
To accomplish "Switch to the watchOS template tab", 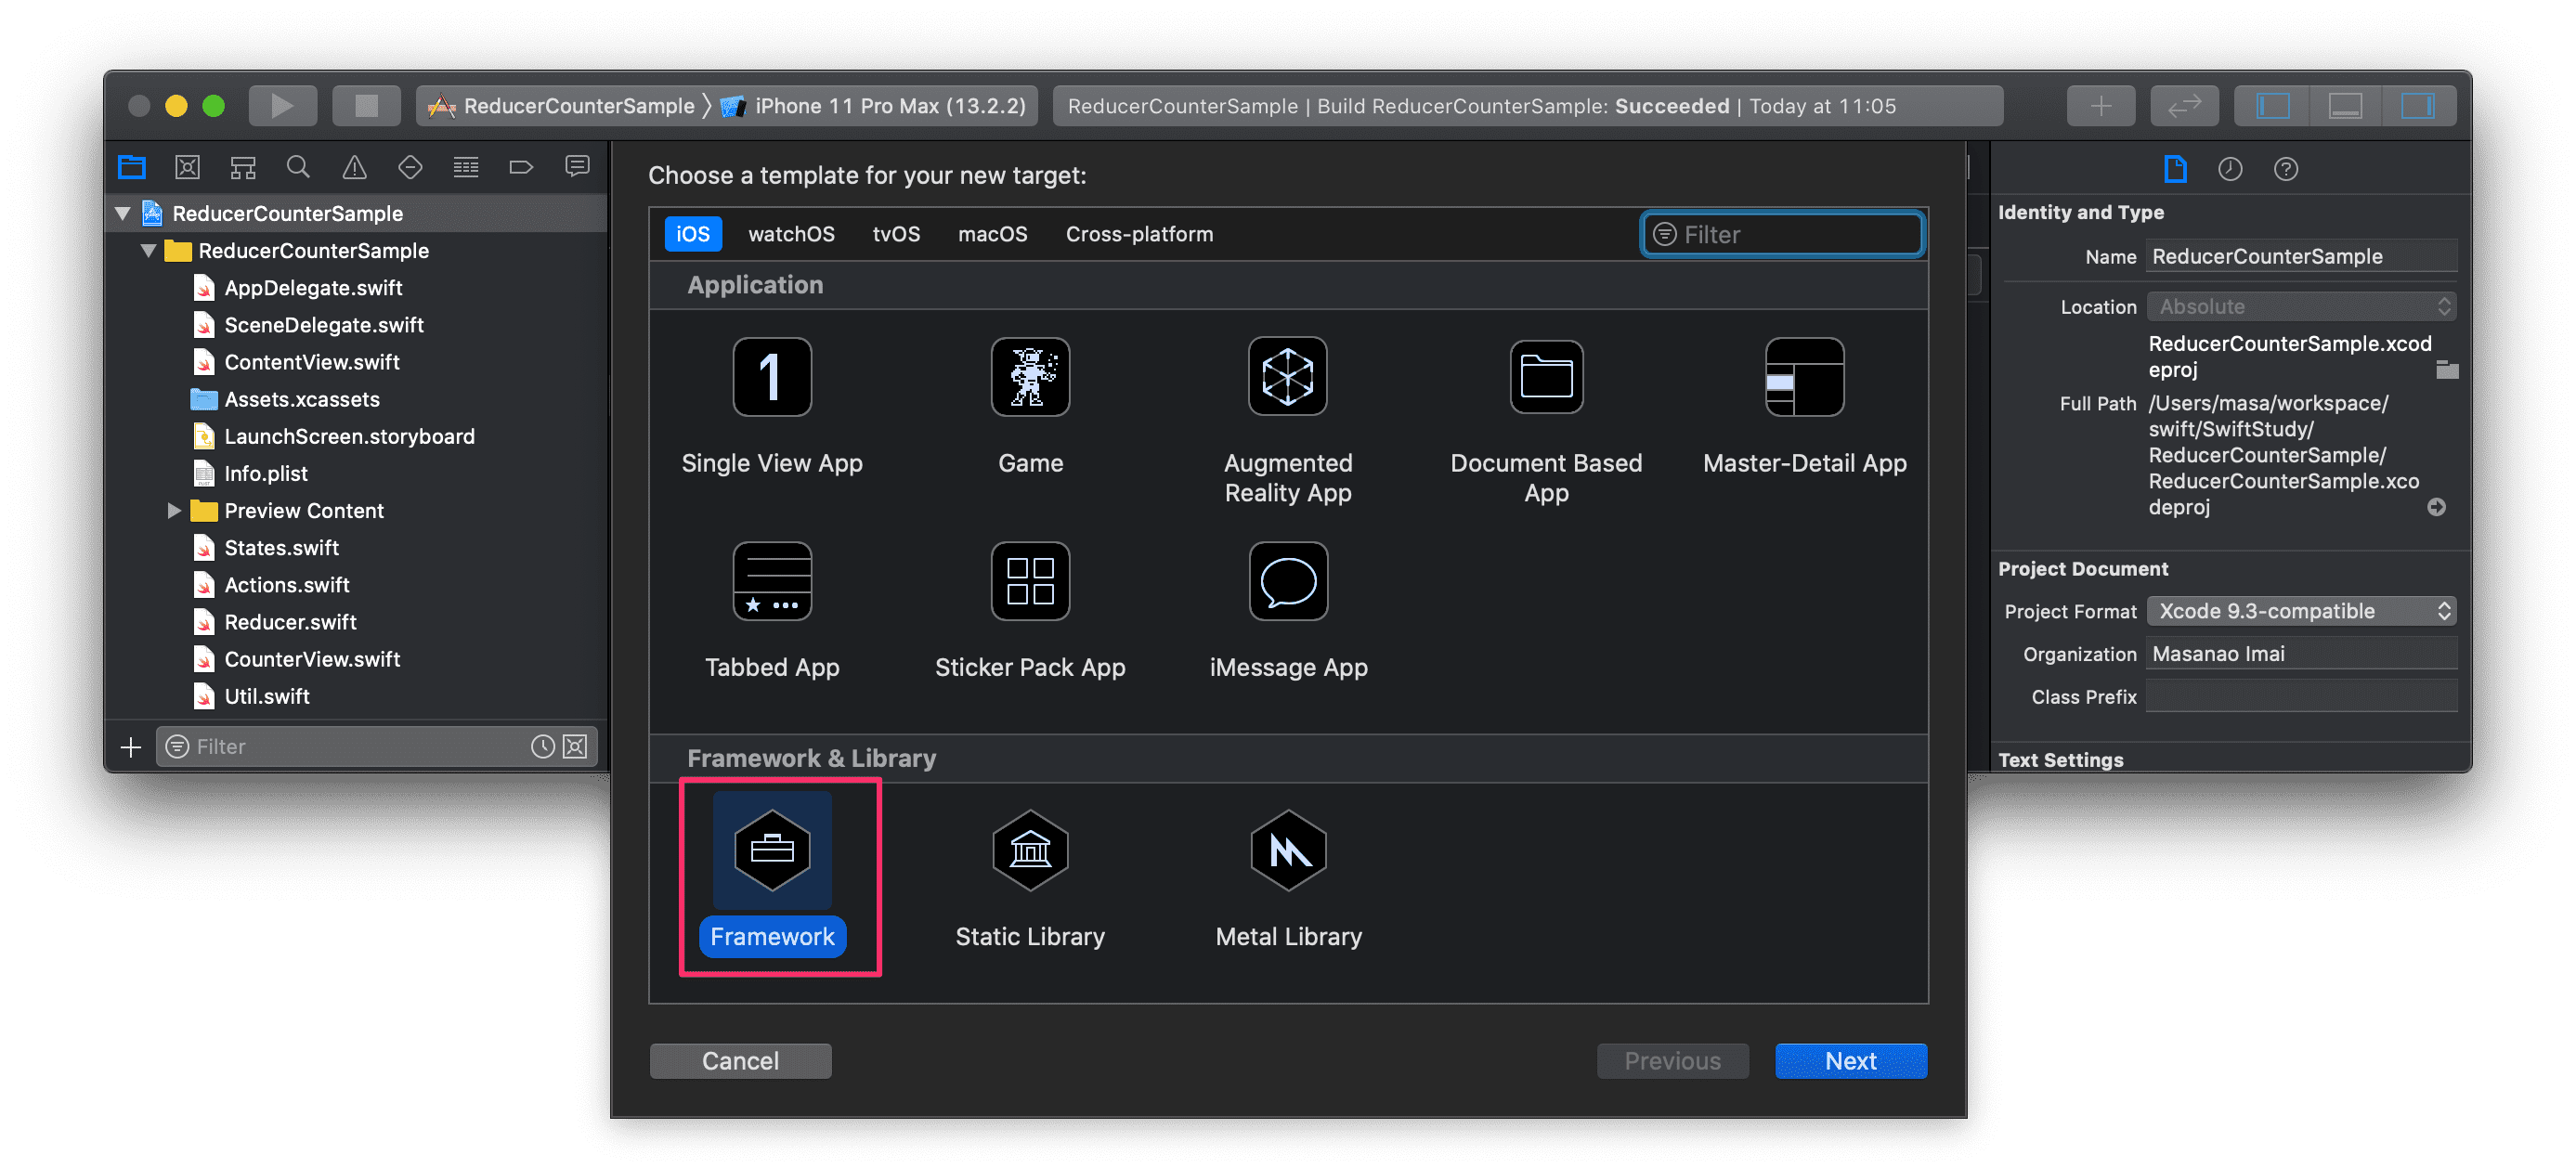I will pyautogui.click(x=791, y=234).
